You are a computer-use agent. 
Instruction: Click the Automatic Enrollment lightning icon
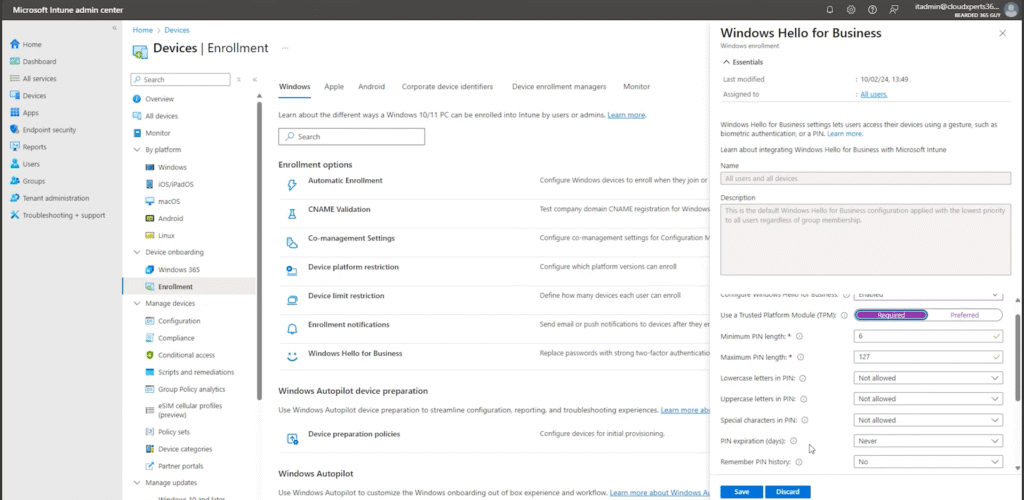coord(293,185)
